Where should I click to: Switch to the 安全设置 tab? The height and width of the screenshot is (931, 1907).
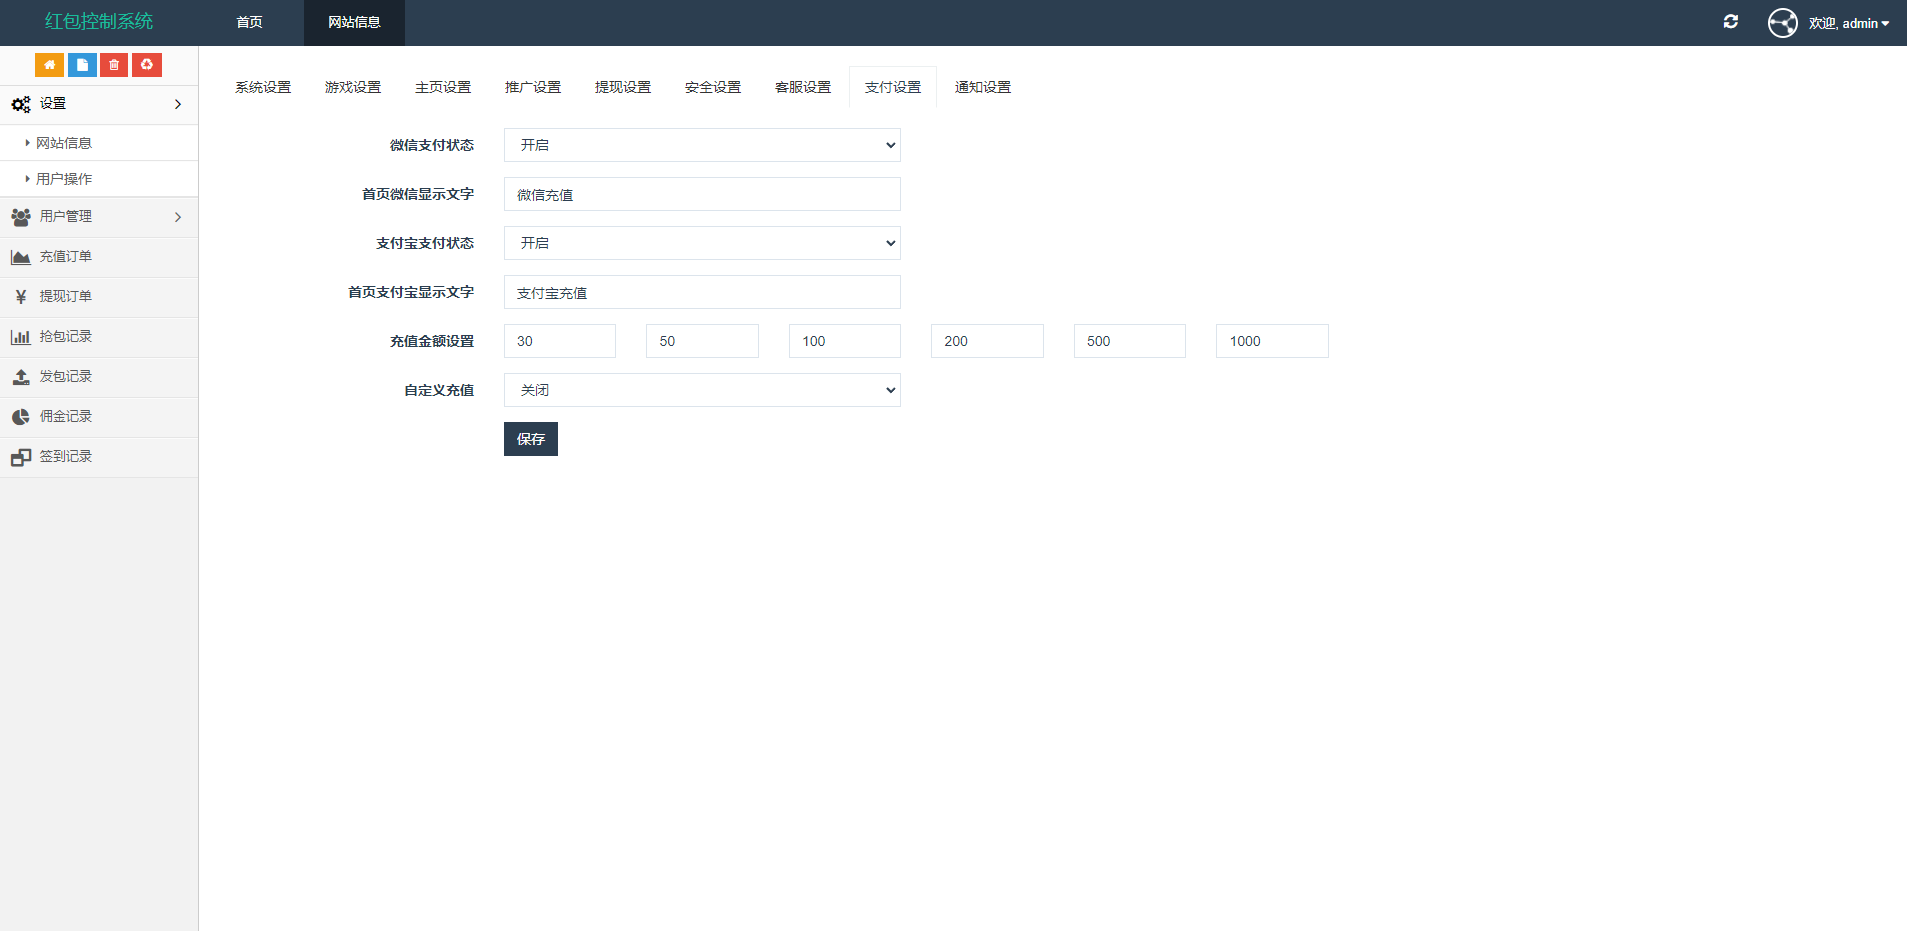click(713, 87)
